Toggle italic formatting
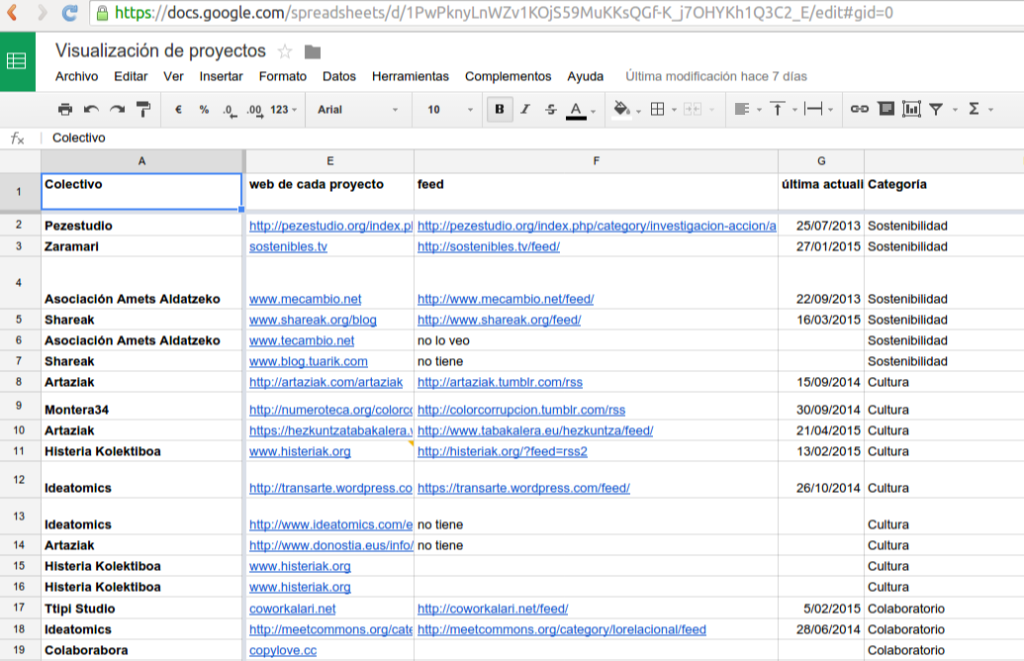The image size is (1024, 661). [525, 109]
